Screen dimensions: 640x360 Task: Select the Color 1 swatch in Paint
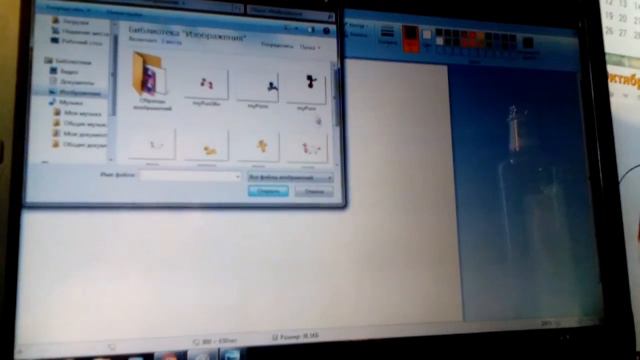tap(410, 38)
